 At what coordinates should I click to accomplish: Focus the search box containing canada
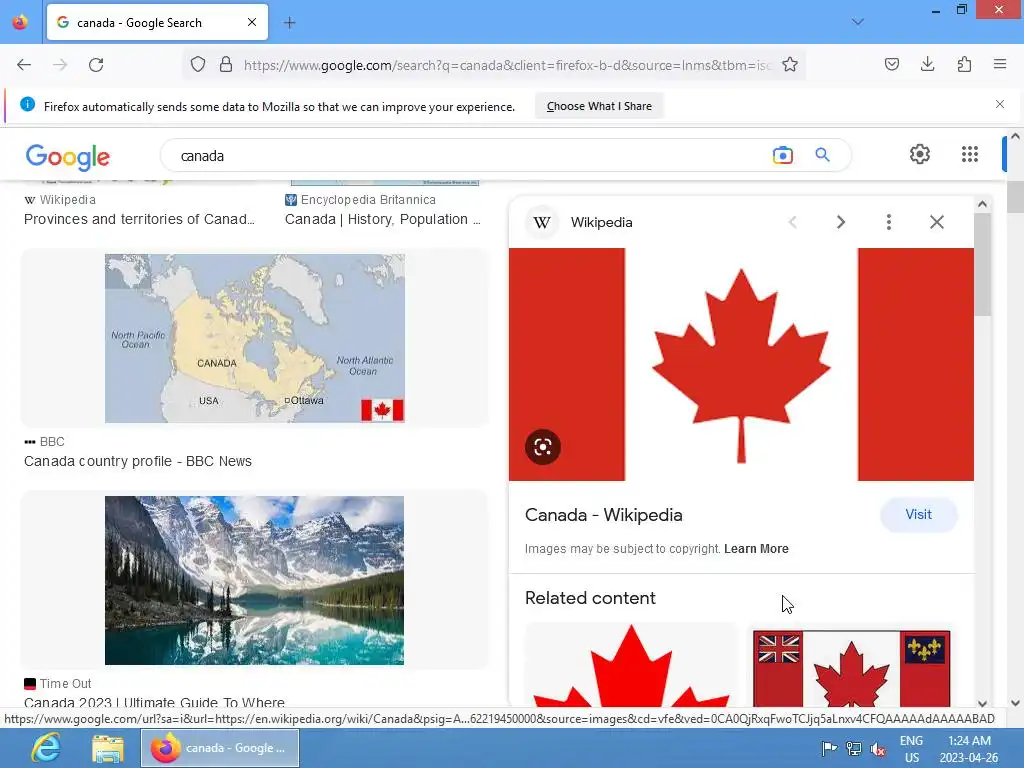click(x=470, y=156)
